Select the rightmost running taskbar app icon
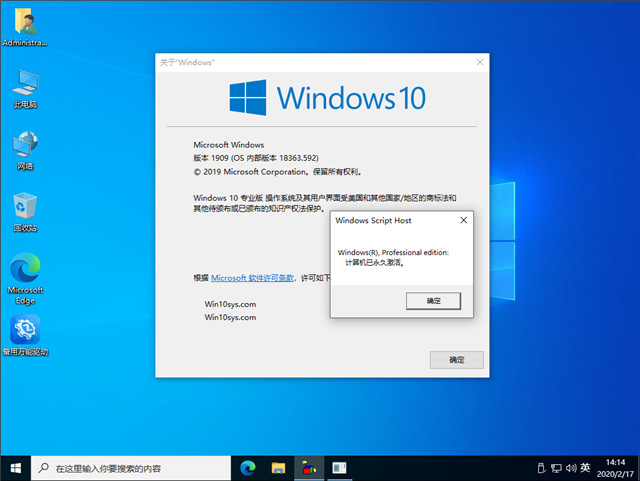 [339, 468]
